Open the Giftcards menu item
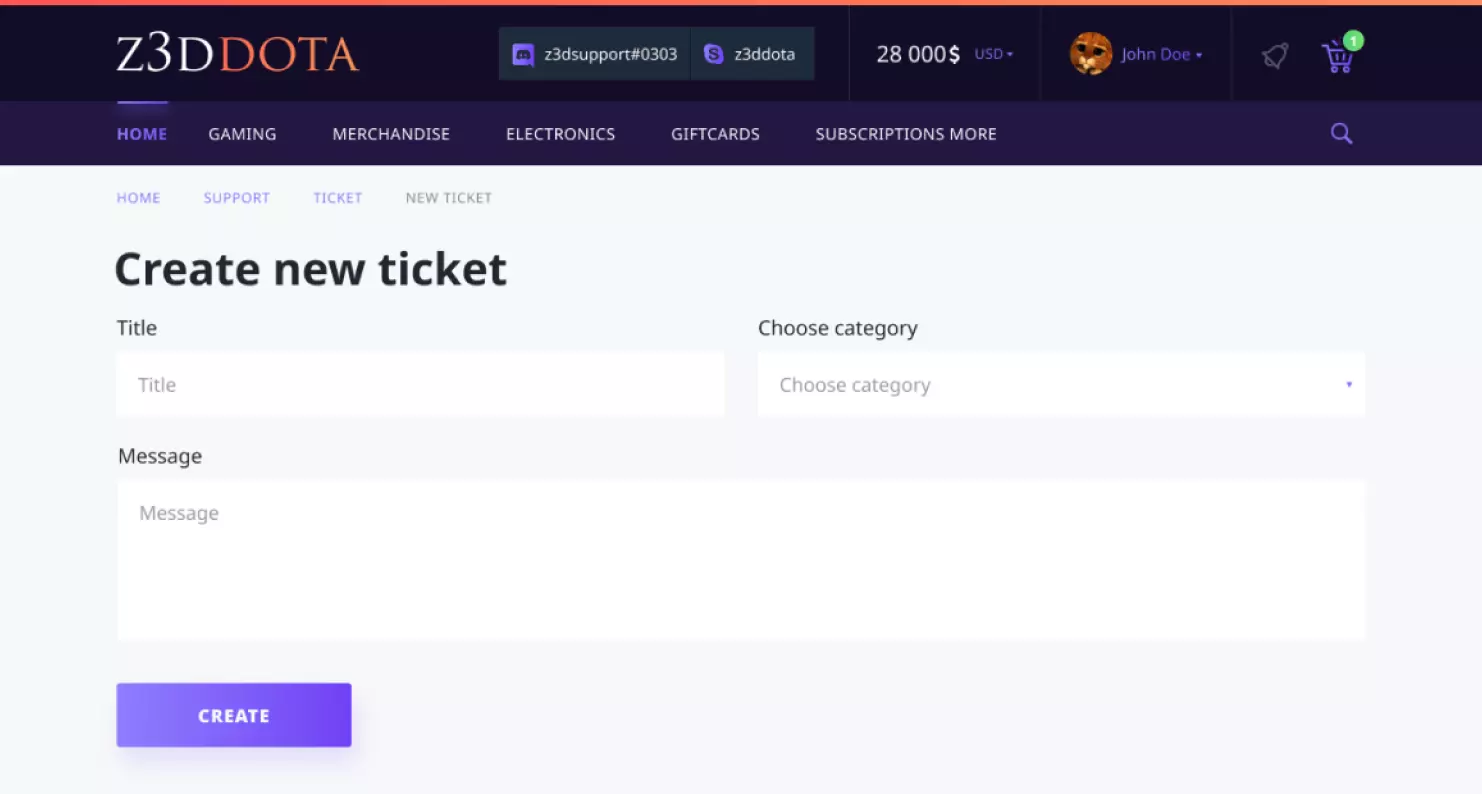Screen dimensions: 1482x794 coord(715,134)
